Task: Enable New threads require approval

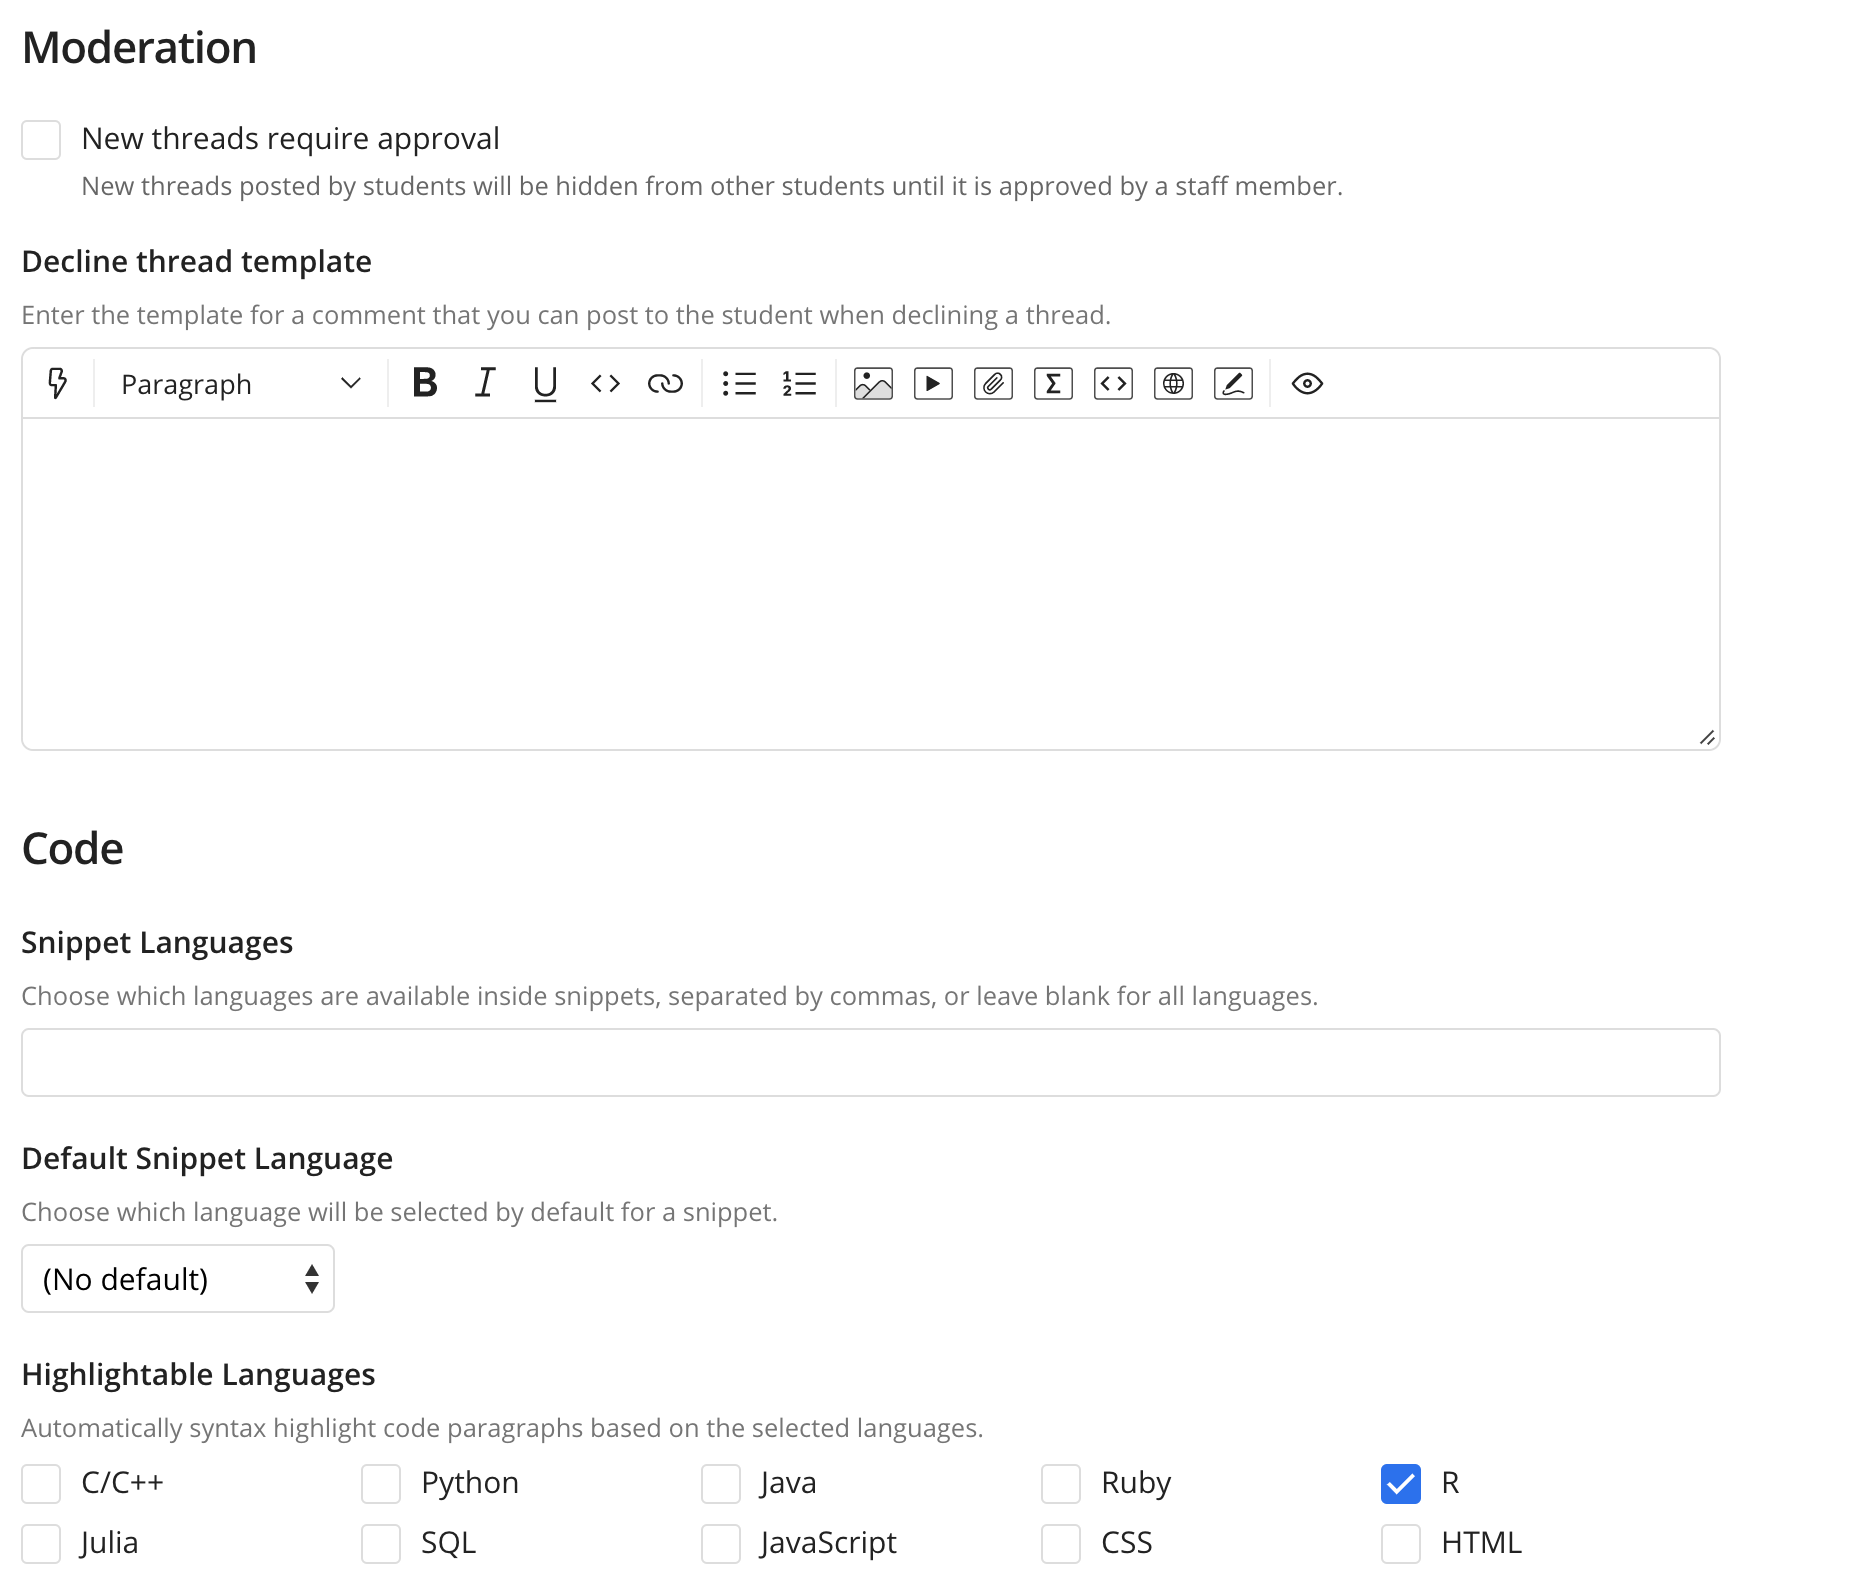Action: [41, 140]
